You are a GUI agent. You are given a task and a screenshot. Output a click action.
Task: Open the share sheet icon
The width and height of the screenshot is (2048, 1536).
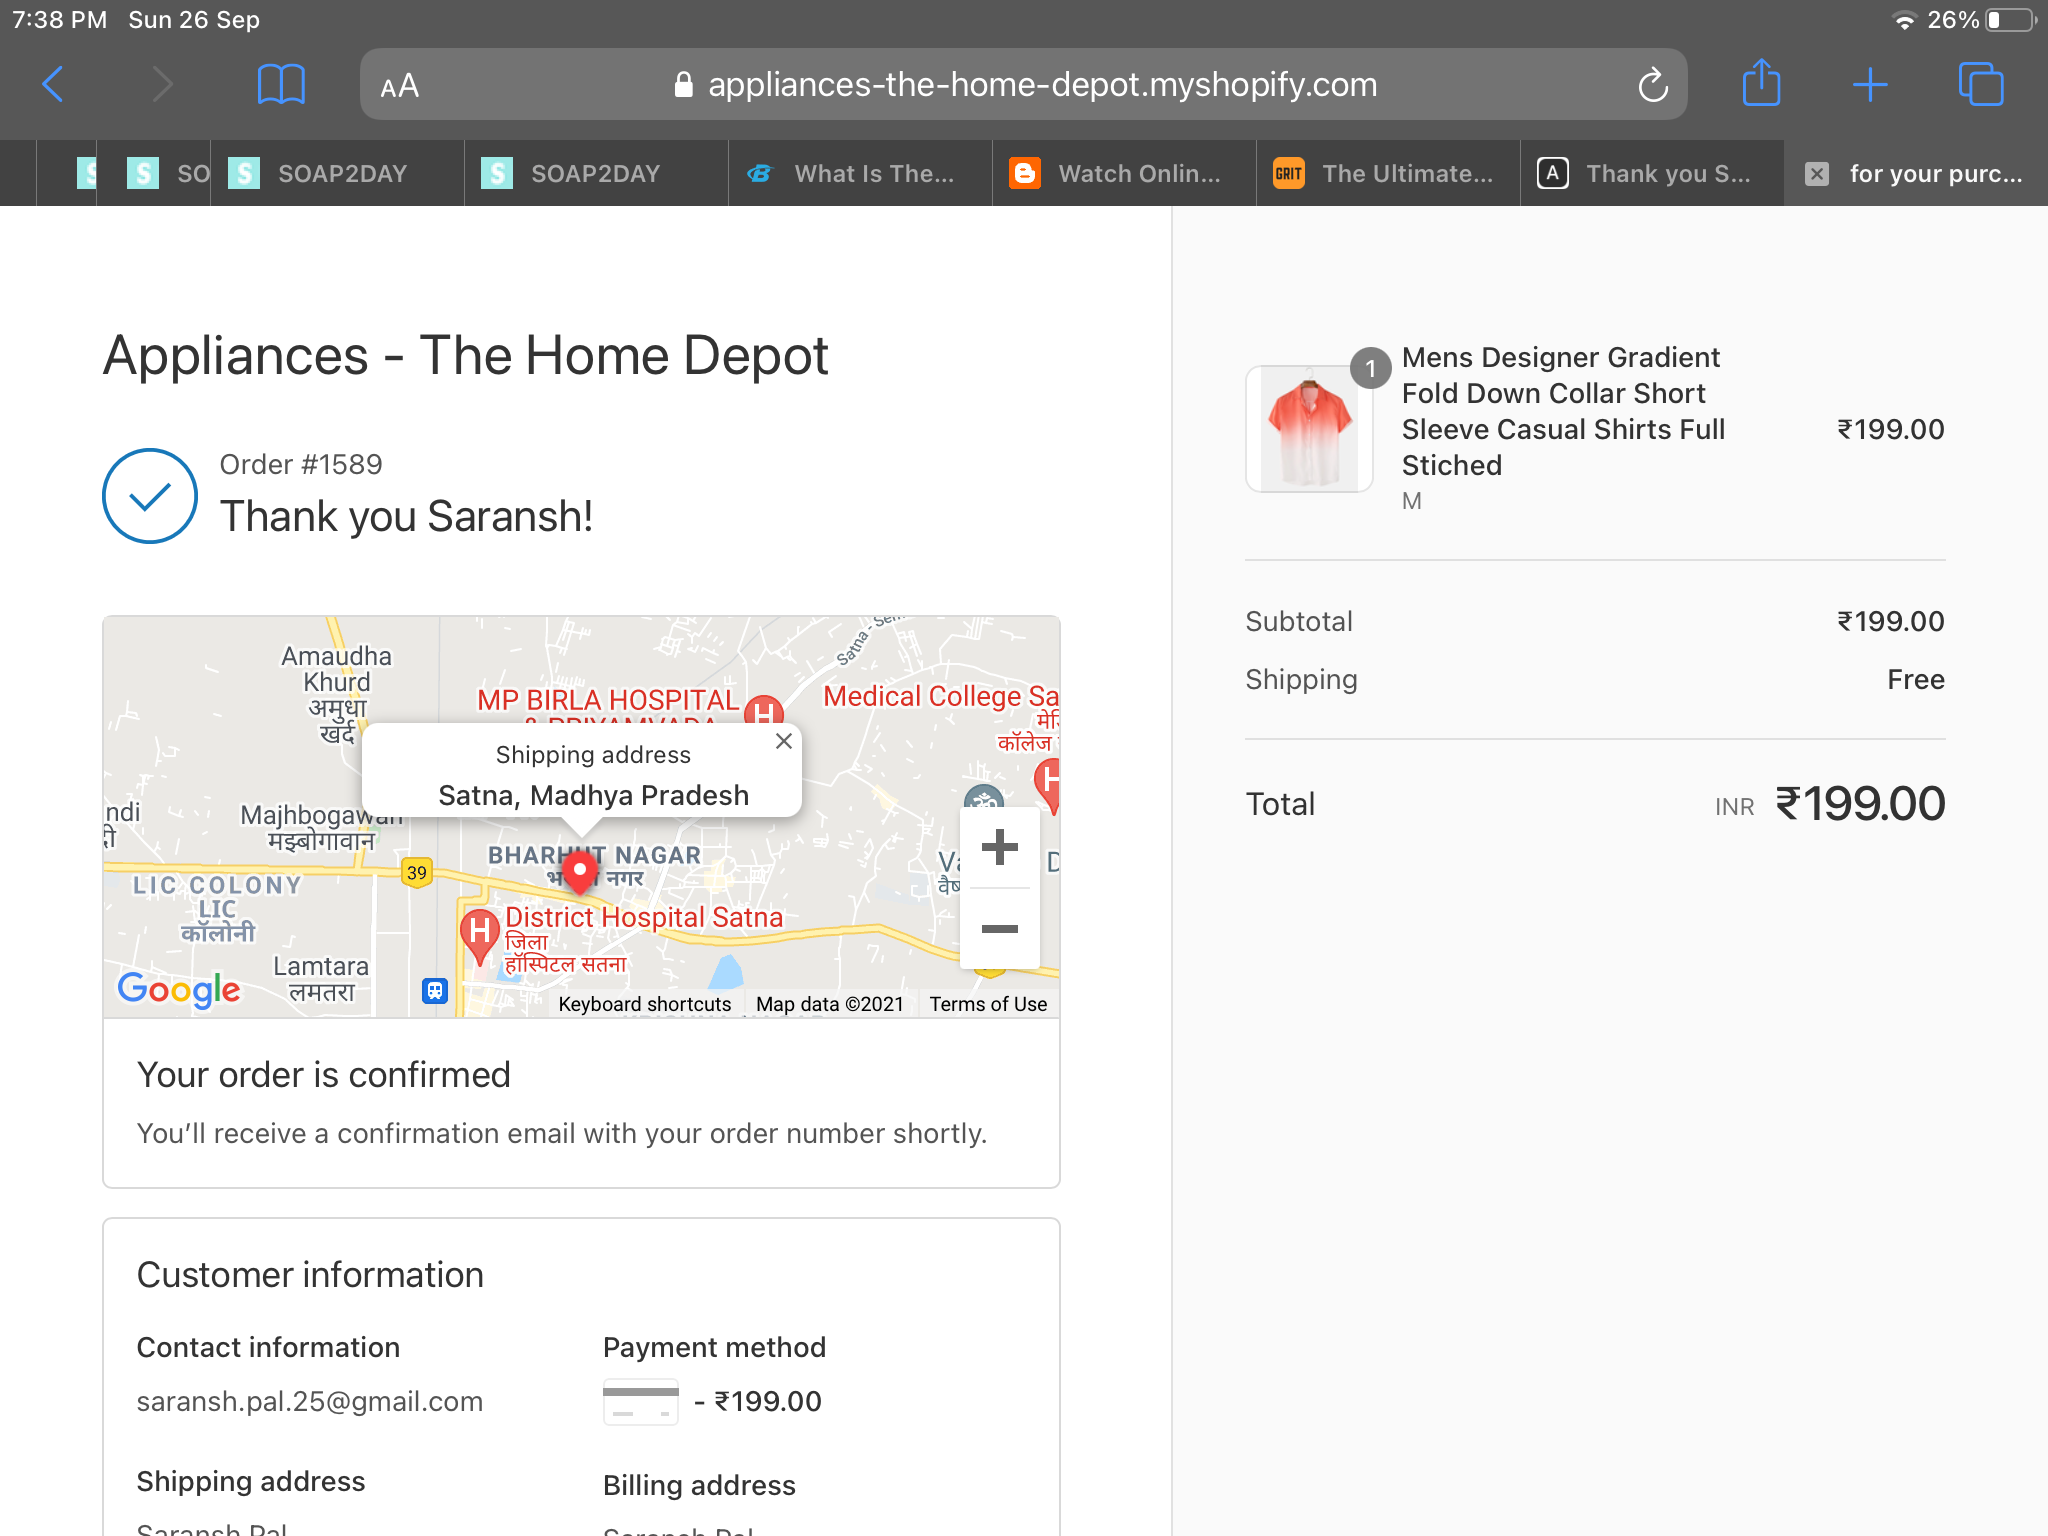1761,84
